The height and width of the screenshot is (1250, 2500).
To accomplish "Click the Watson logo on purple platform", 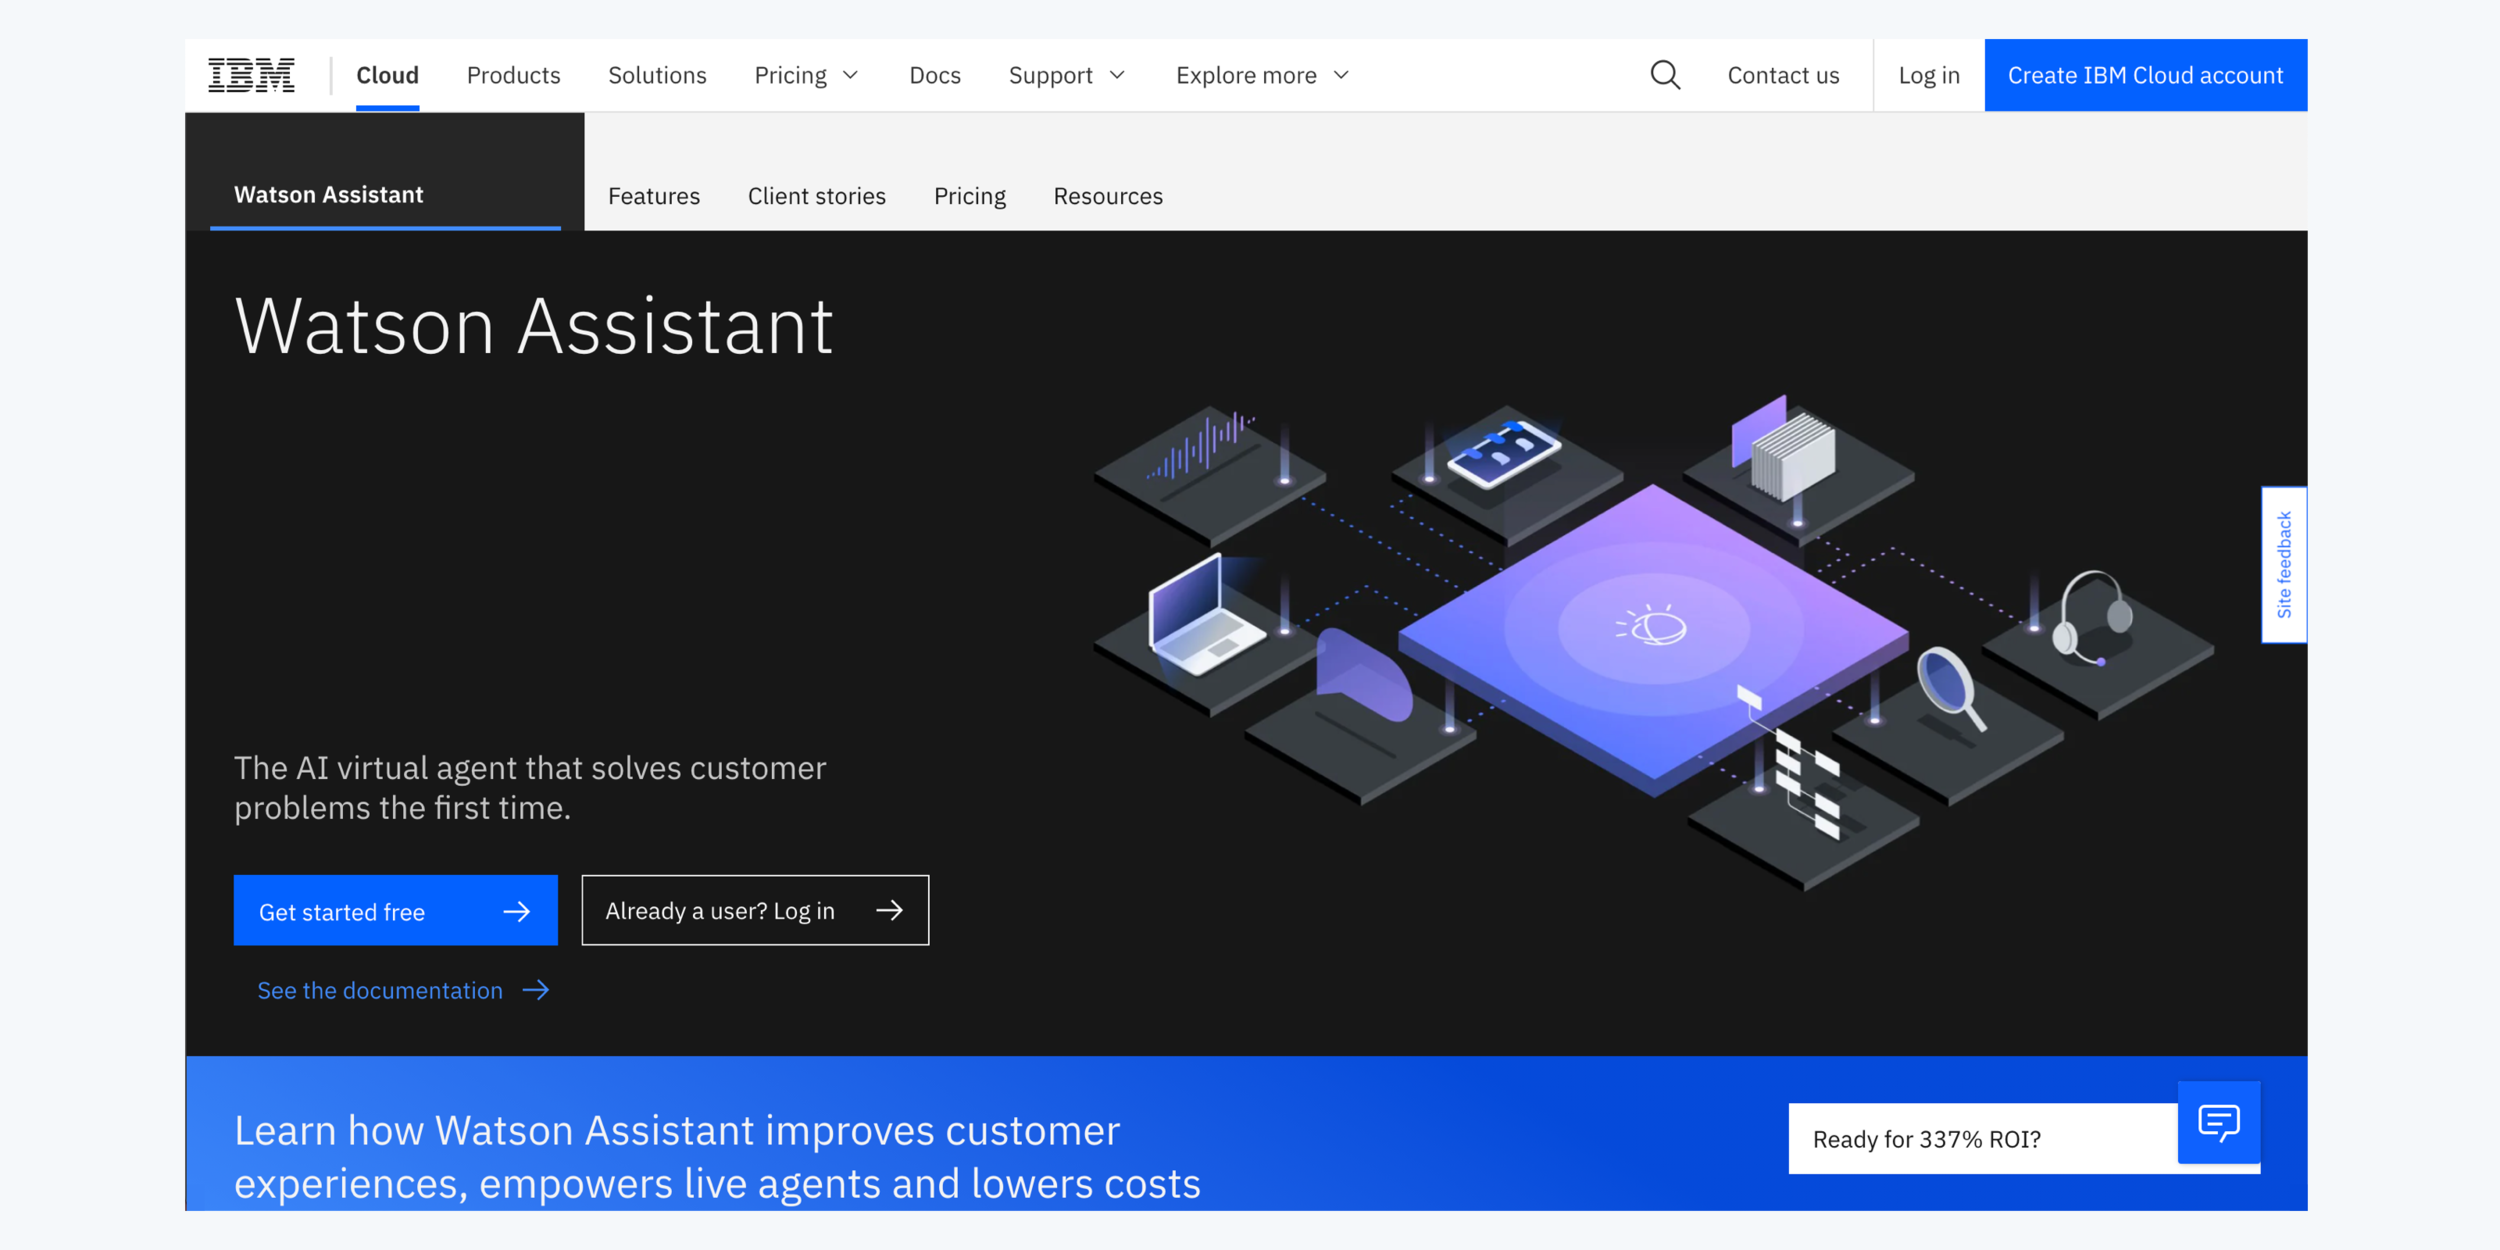I will click(x=1652, y=627).
